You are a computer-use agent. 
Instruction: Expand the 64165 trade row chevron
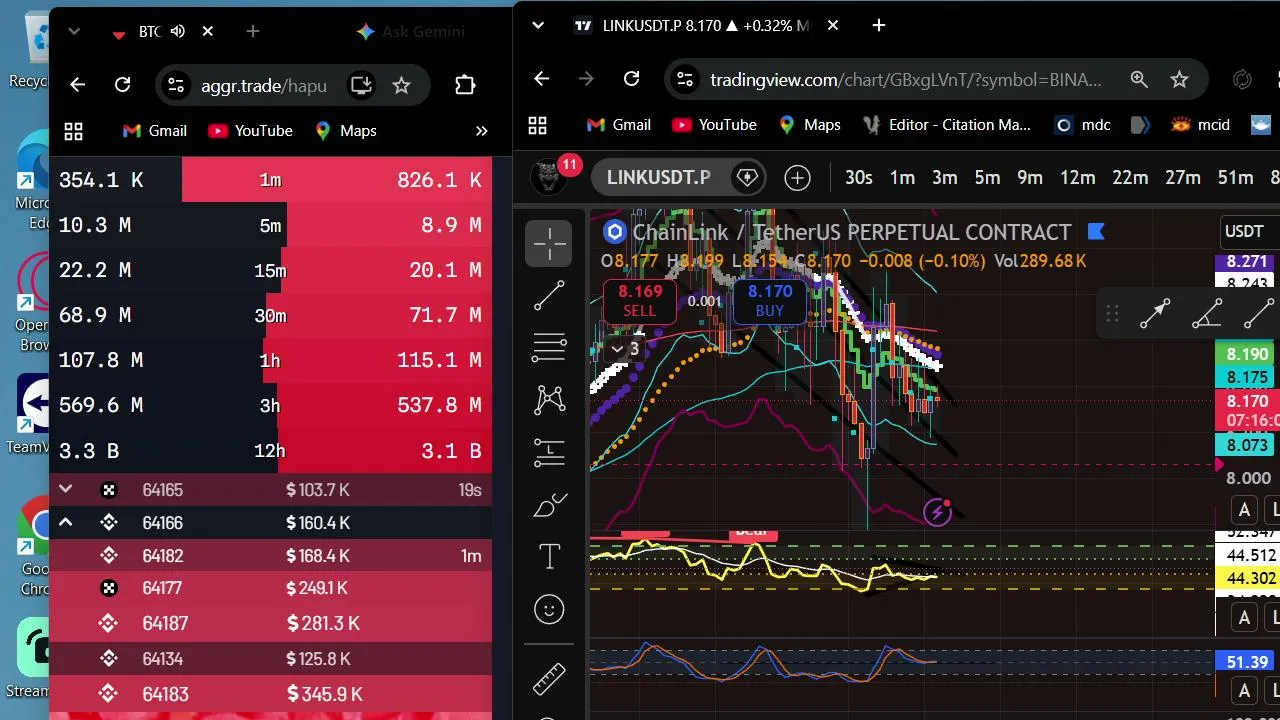[65, 490]
